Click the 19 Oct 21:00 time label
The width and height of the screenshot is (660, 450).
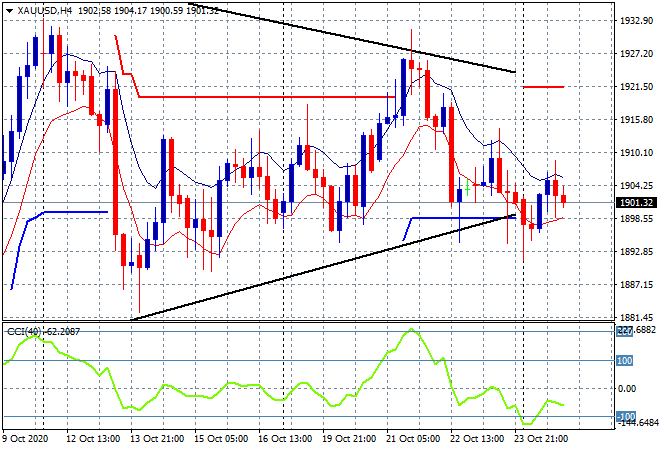349,439
